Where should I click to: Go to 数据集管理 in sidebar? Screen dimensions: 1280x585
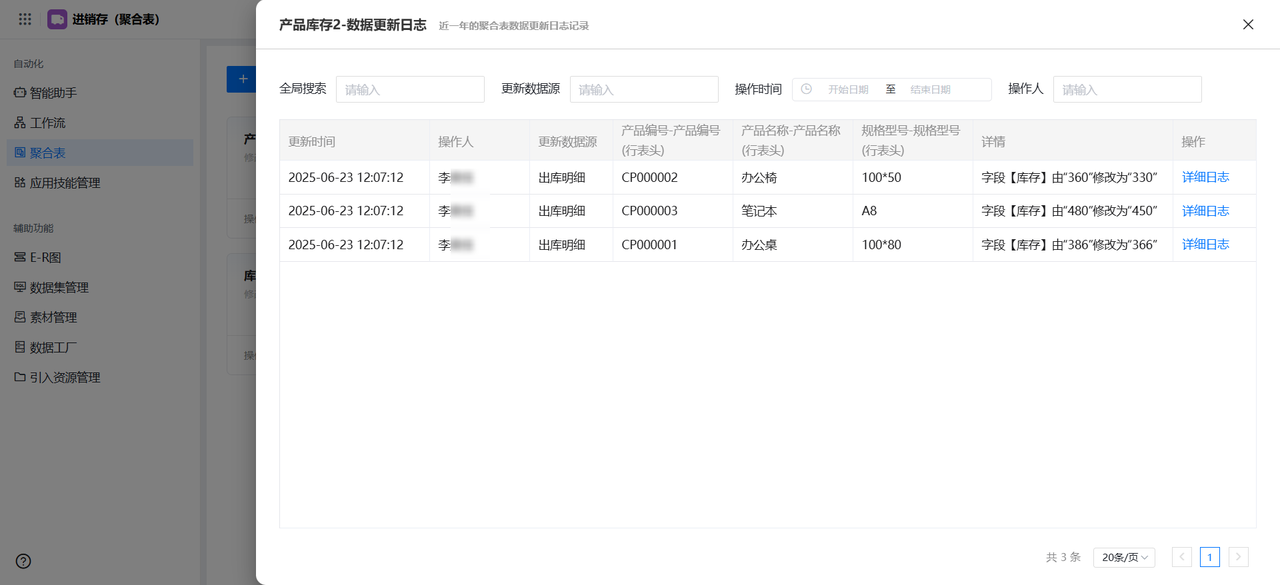[59, 287]
